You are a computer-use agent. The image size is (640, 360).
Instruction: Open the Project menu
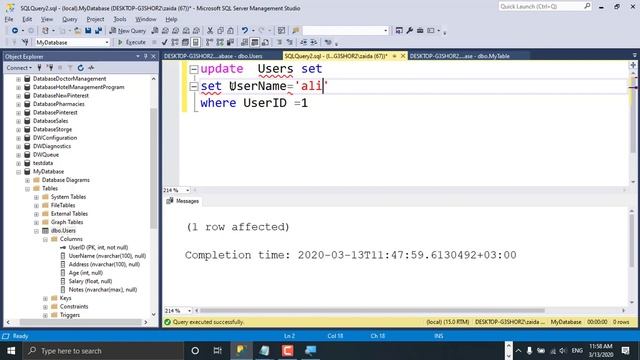(95, 19)
